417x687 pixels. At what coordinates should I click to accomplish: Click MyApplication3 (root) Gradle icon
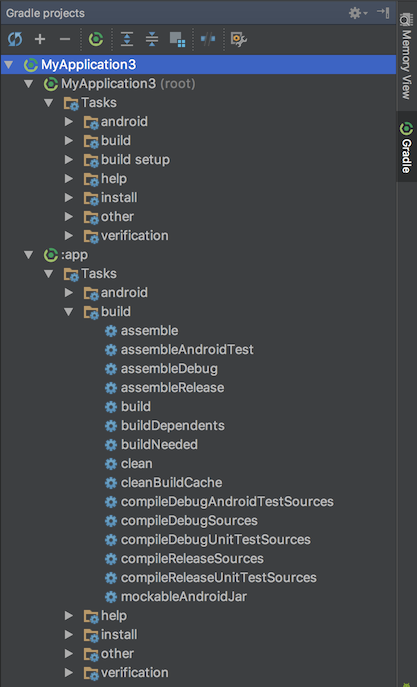pos(51,83)
